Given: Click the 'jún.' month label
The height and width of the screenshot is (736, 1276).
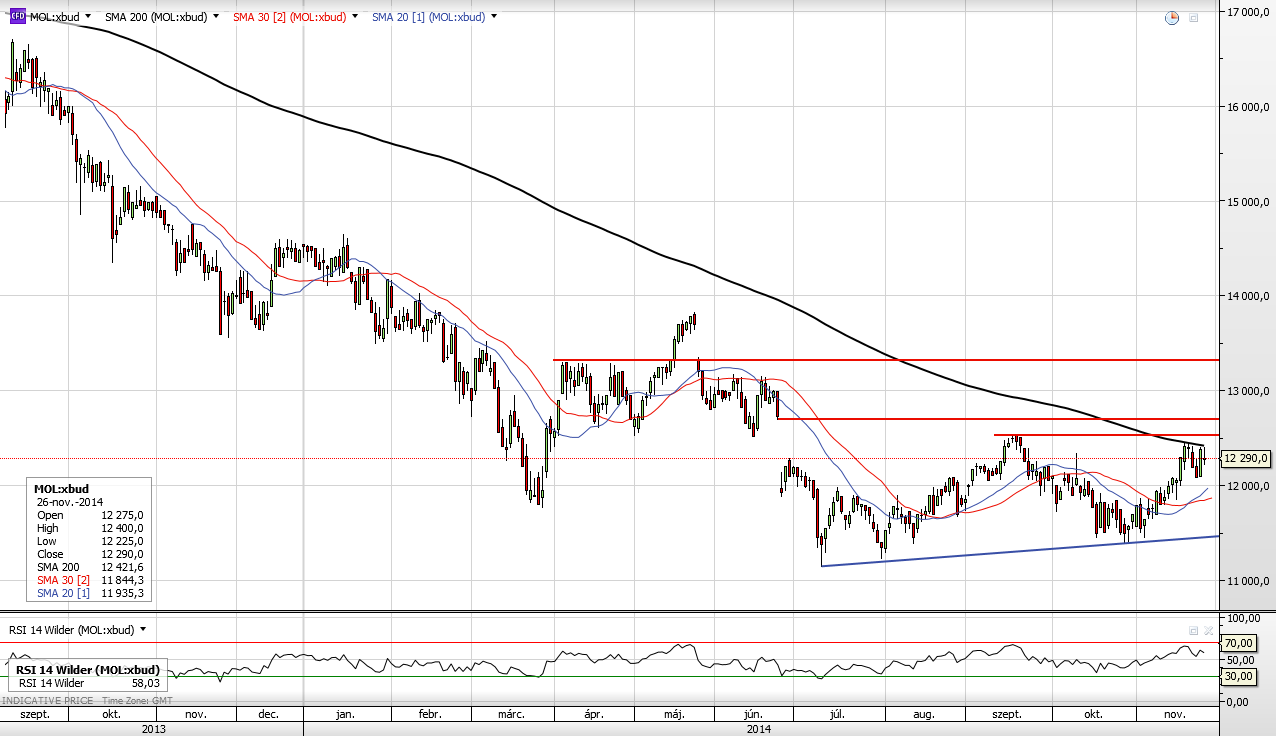Looking at the screenshot, I should pos(754,715).
